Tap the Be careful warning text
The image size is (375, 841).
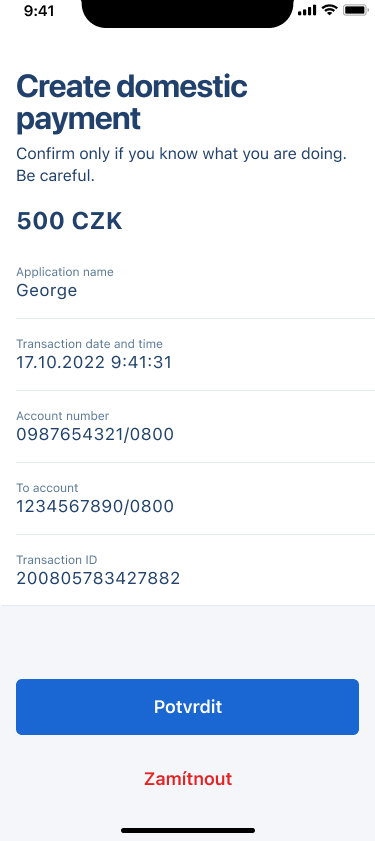tap(56, 176)
